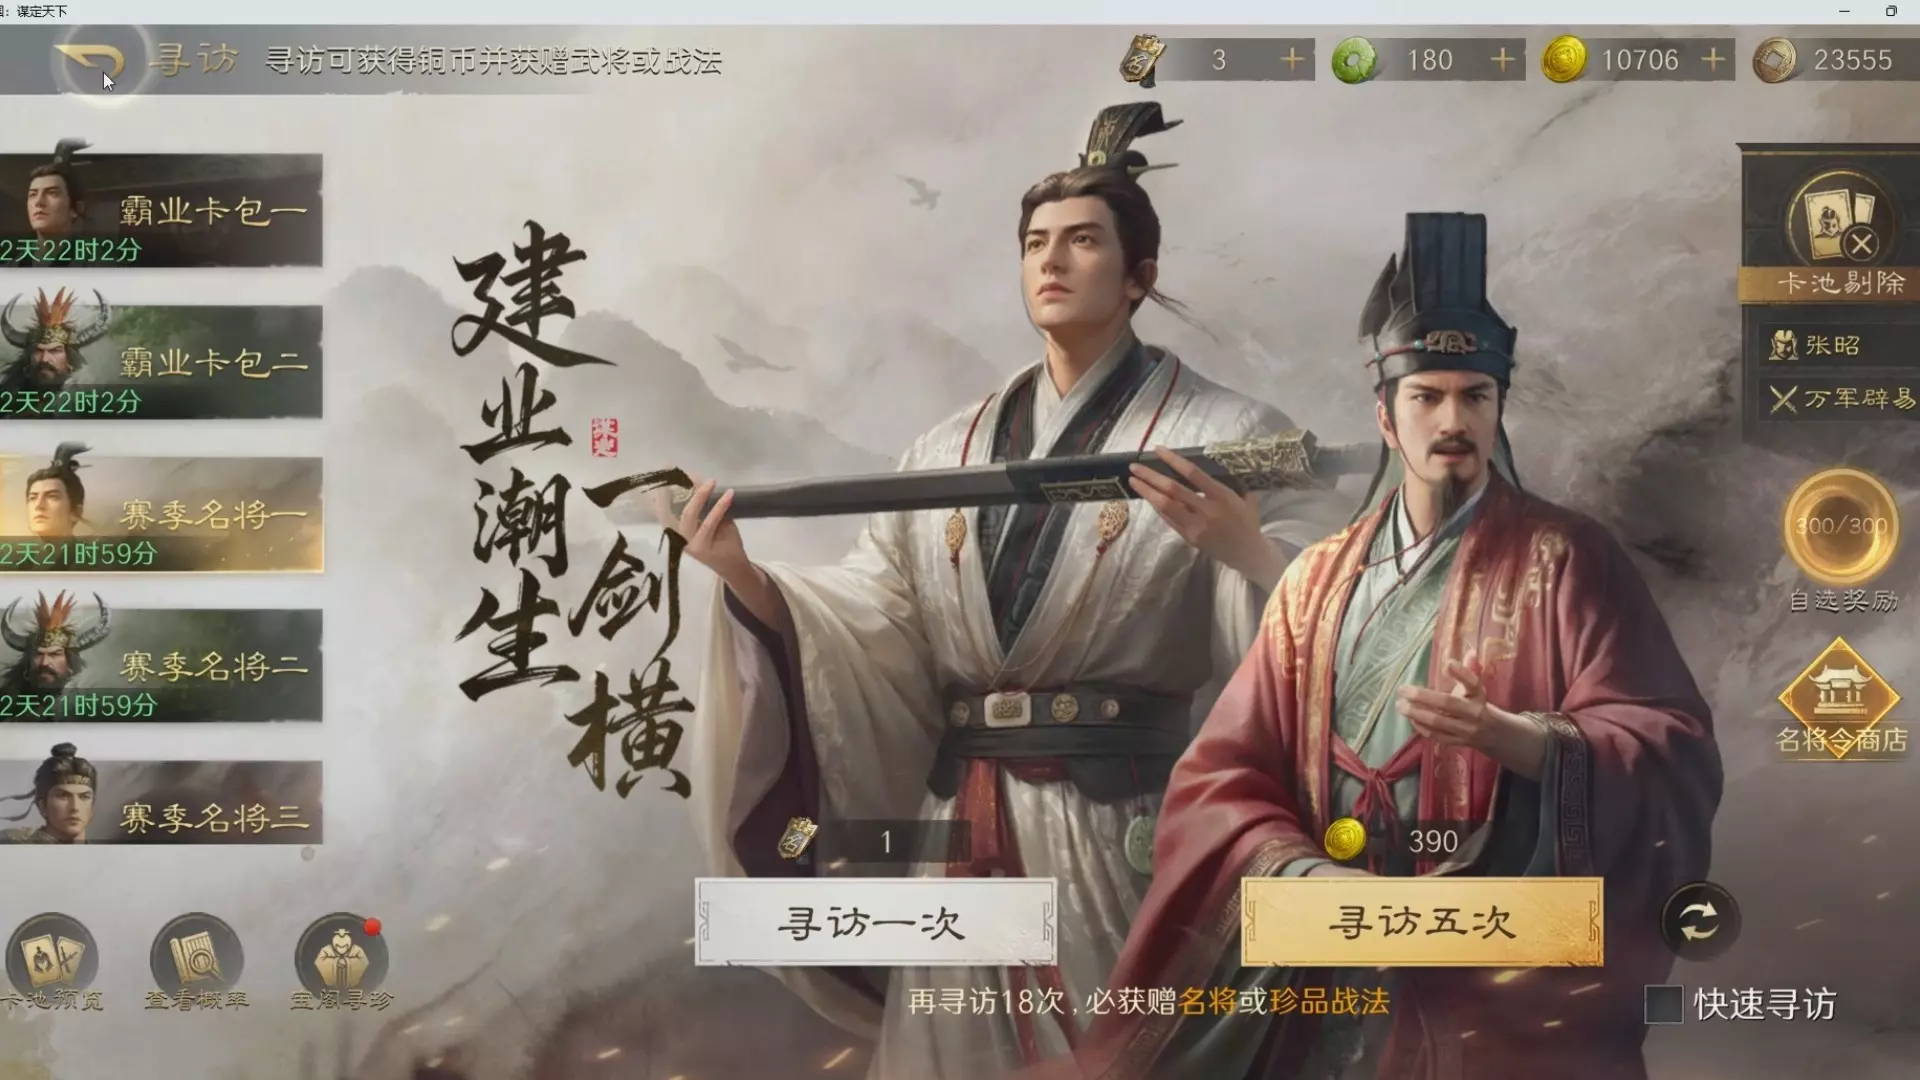Image resolution: width=1920 pixels, height=1080 pixels.
Task: Enable the 快速寻访 checkbox
Action: [1664, 1004]
